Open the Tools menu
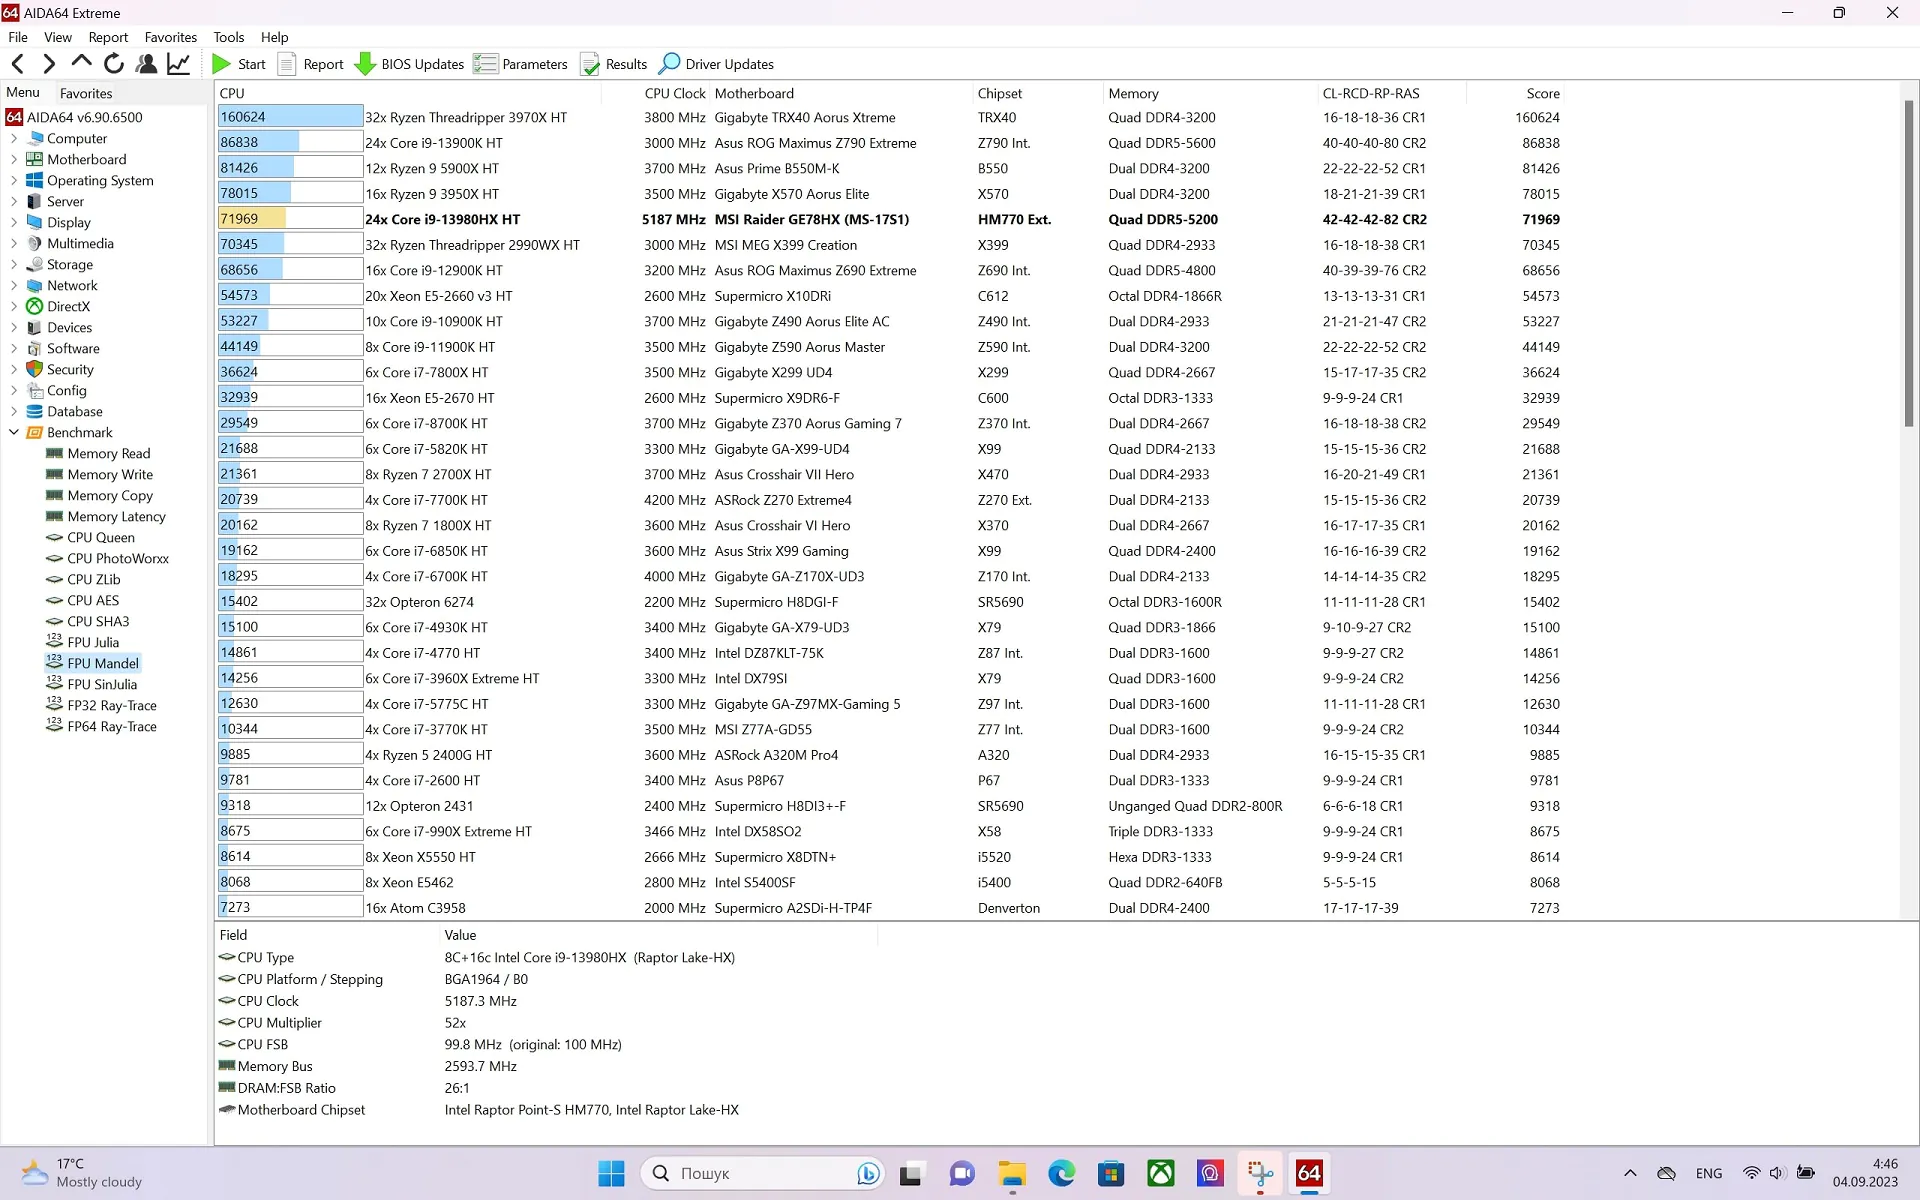 point(228,37)
